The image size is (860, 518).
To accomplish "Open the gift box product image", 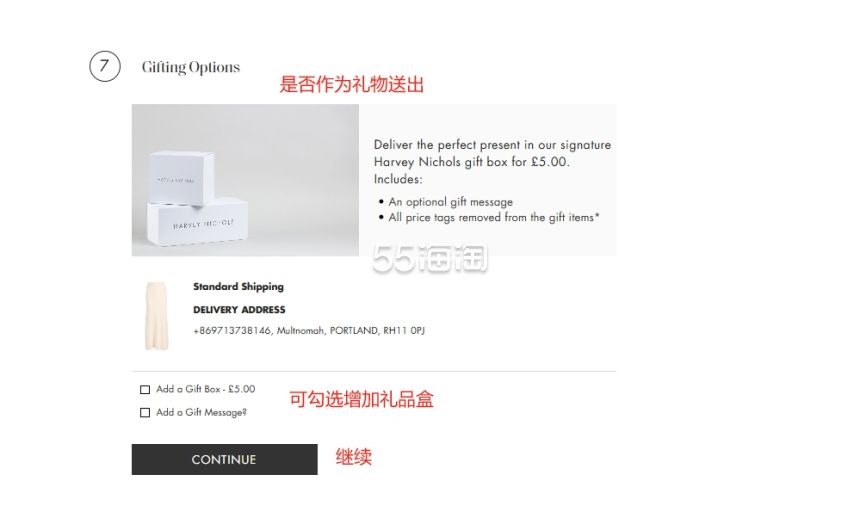I will click(x=245, y=180).
